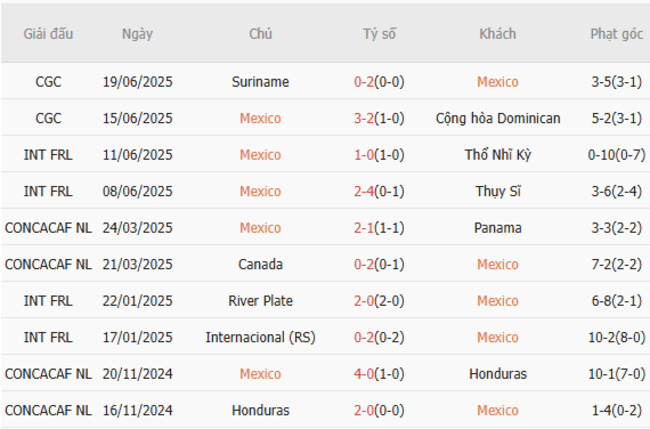Open the Cộng hòa Dominican team link
The image size is (650, 429).
497,118
